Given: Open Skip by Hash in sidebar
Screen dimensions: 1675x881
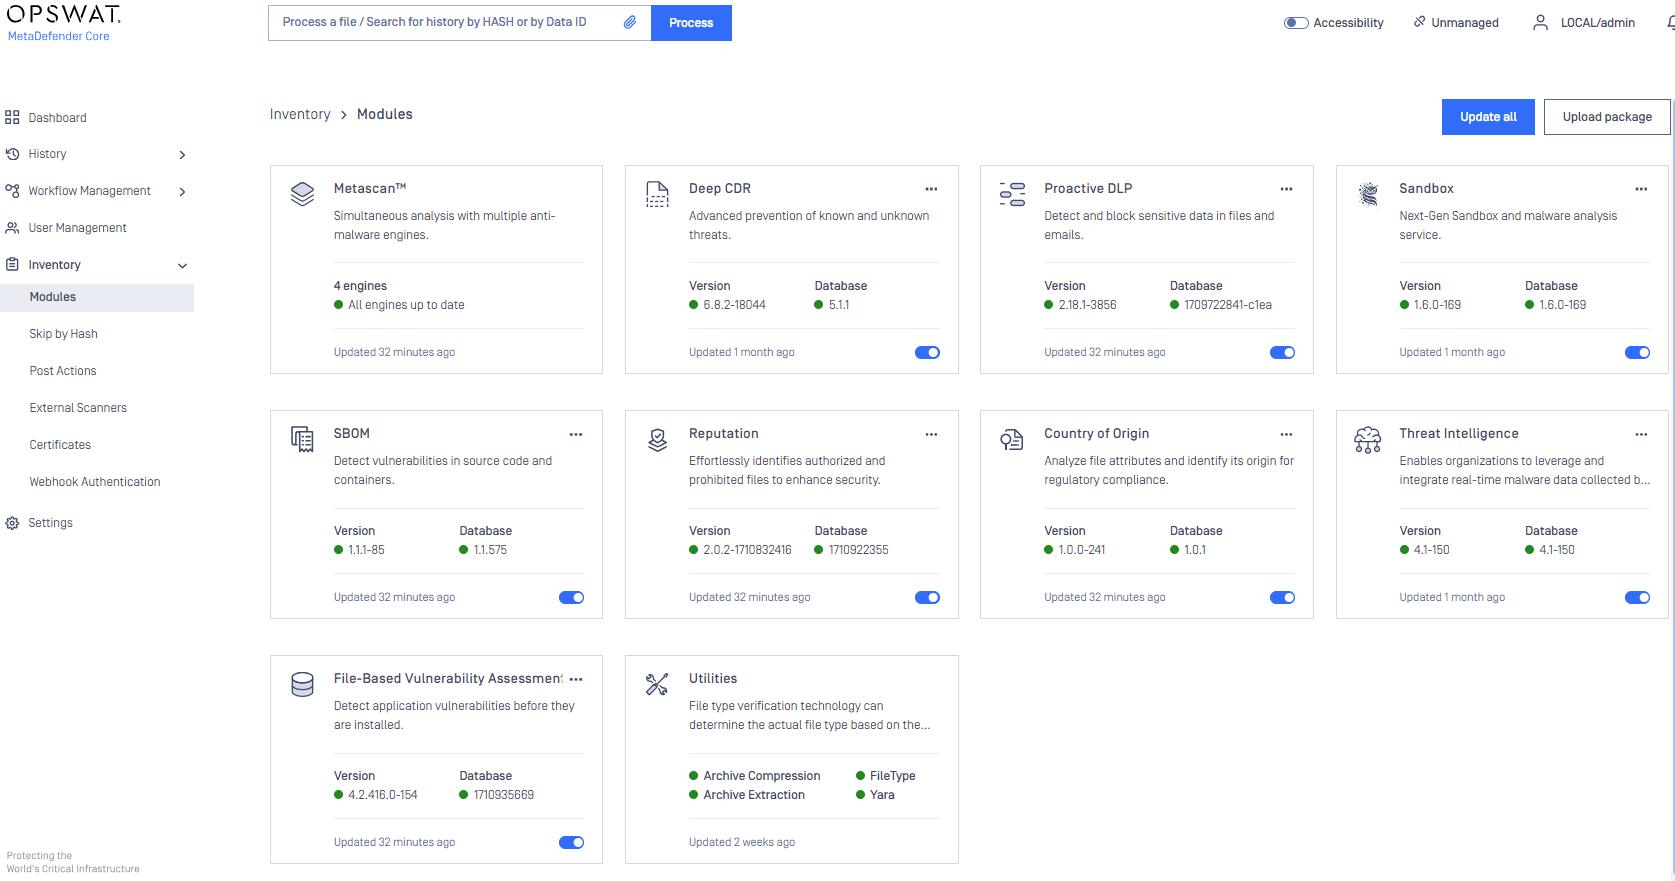Looking at the screenshot, I should coord(63,334).
